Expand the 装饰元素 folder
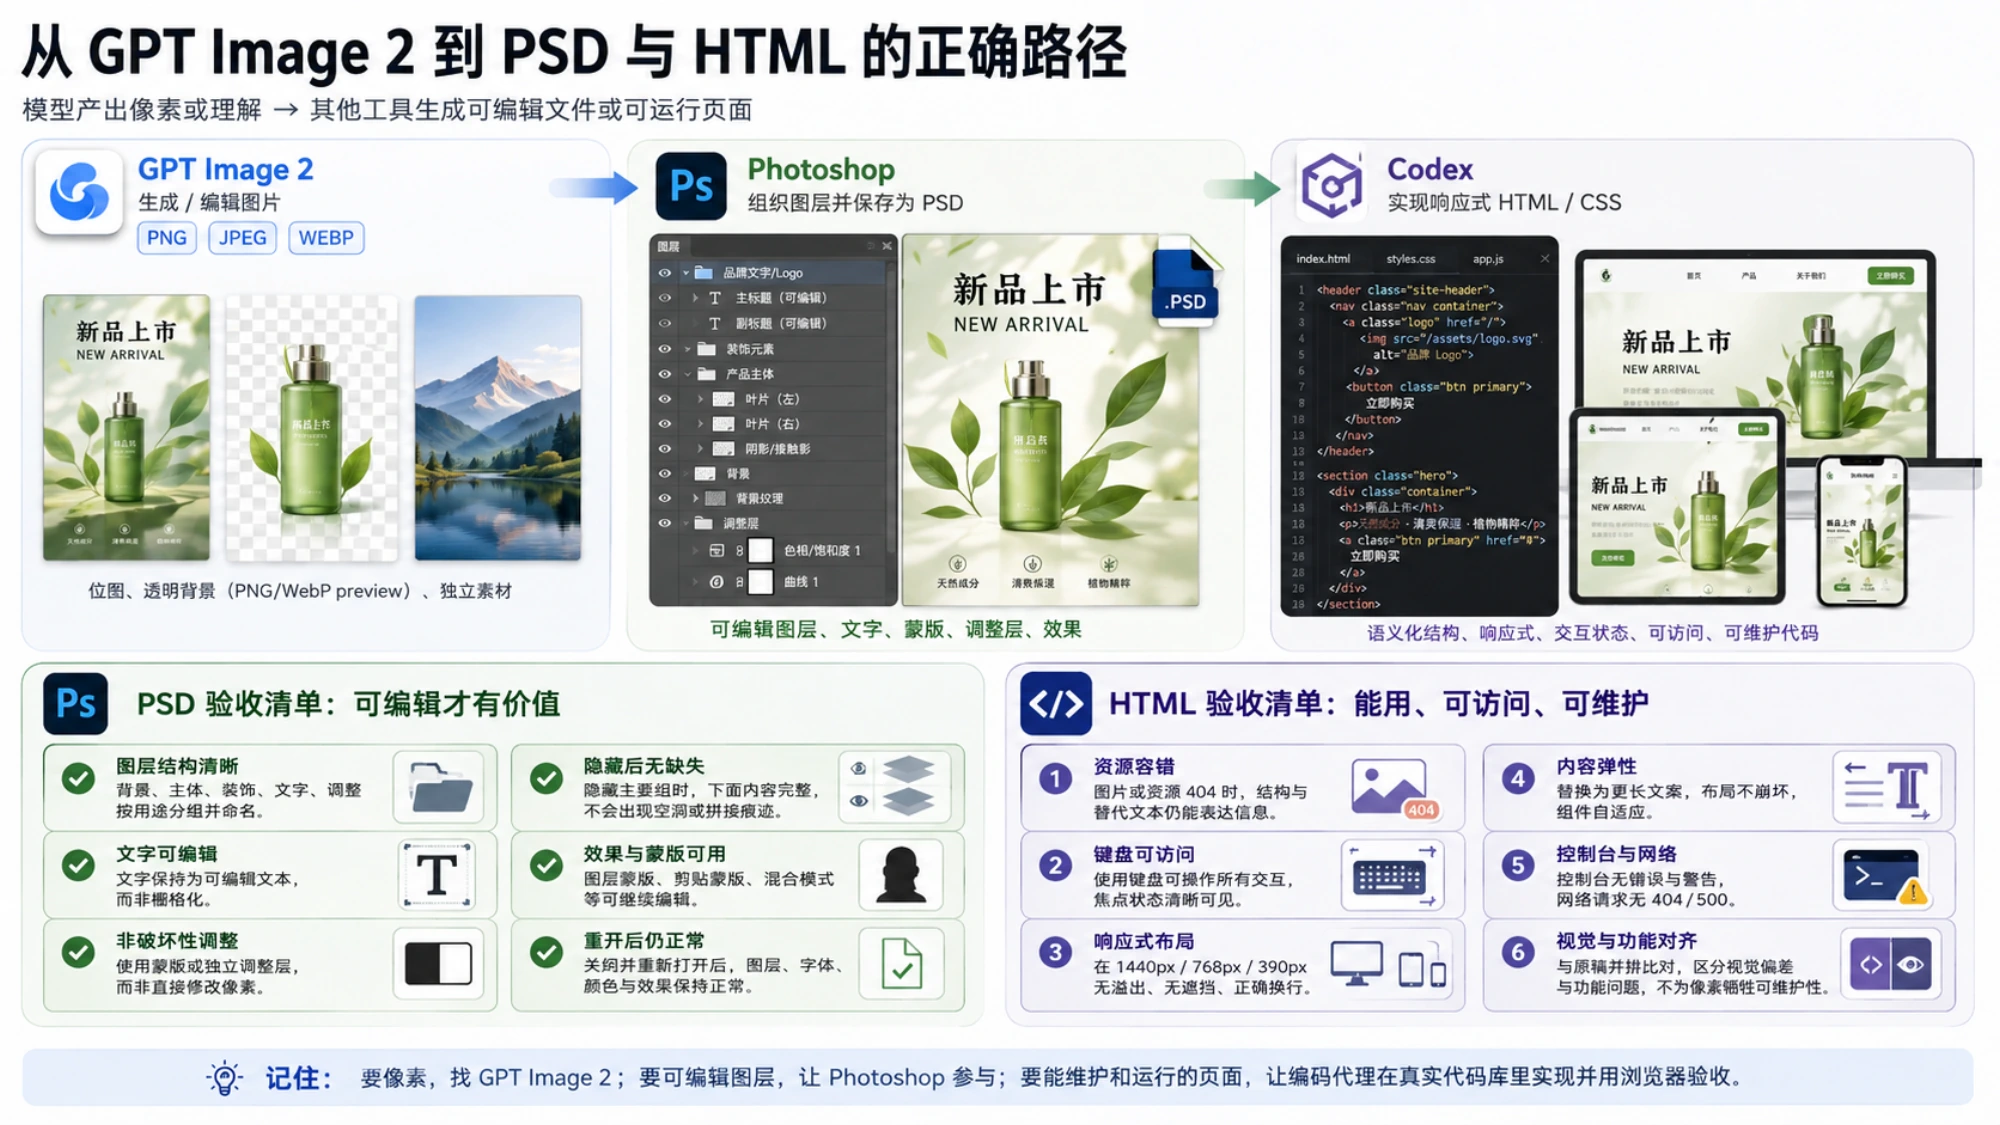Viewport: 2000px width, 1125px height. [x=687, y=349]
